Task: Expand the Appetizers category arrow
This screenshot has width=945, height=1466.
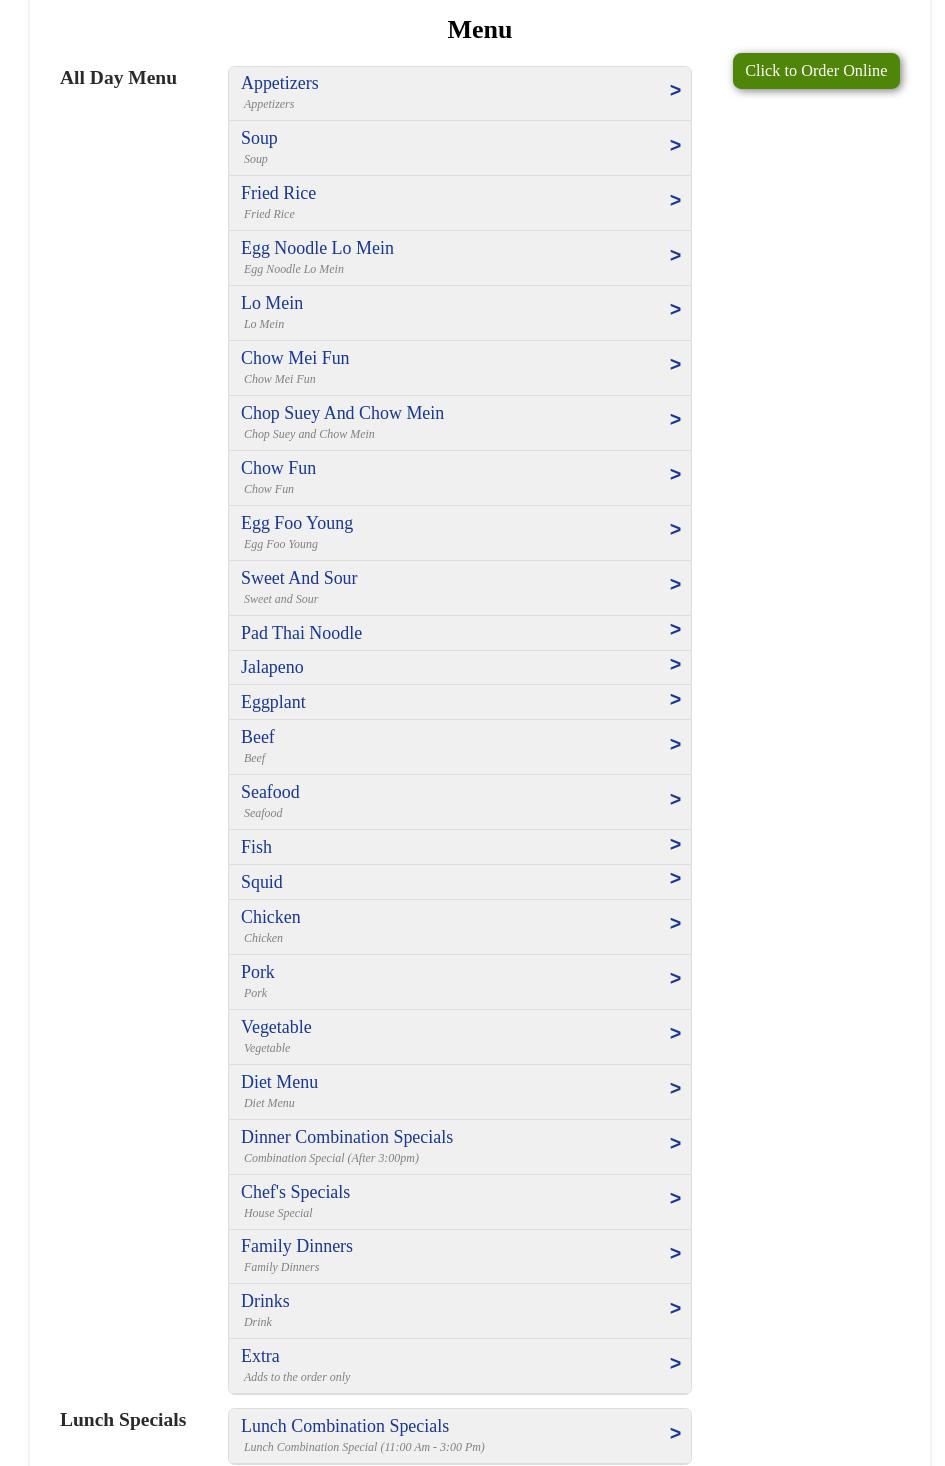Action: click(675, 91)
